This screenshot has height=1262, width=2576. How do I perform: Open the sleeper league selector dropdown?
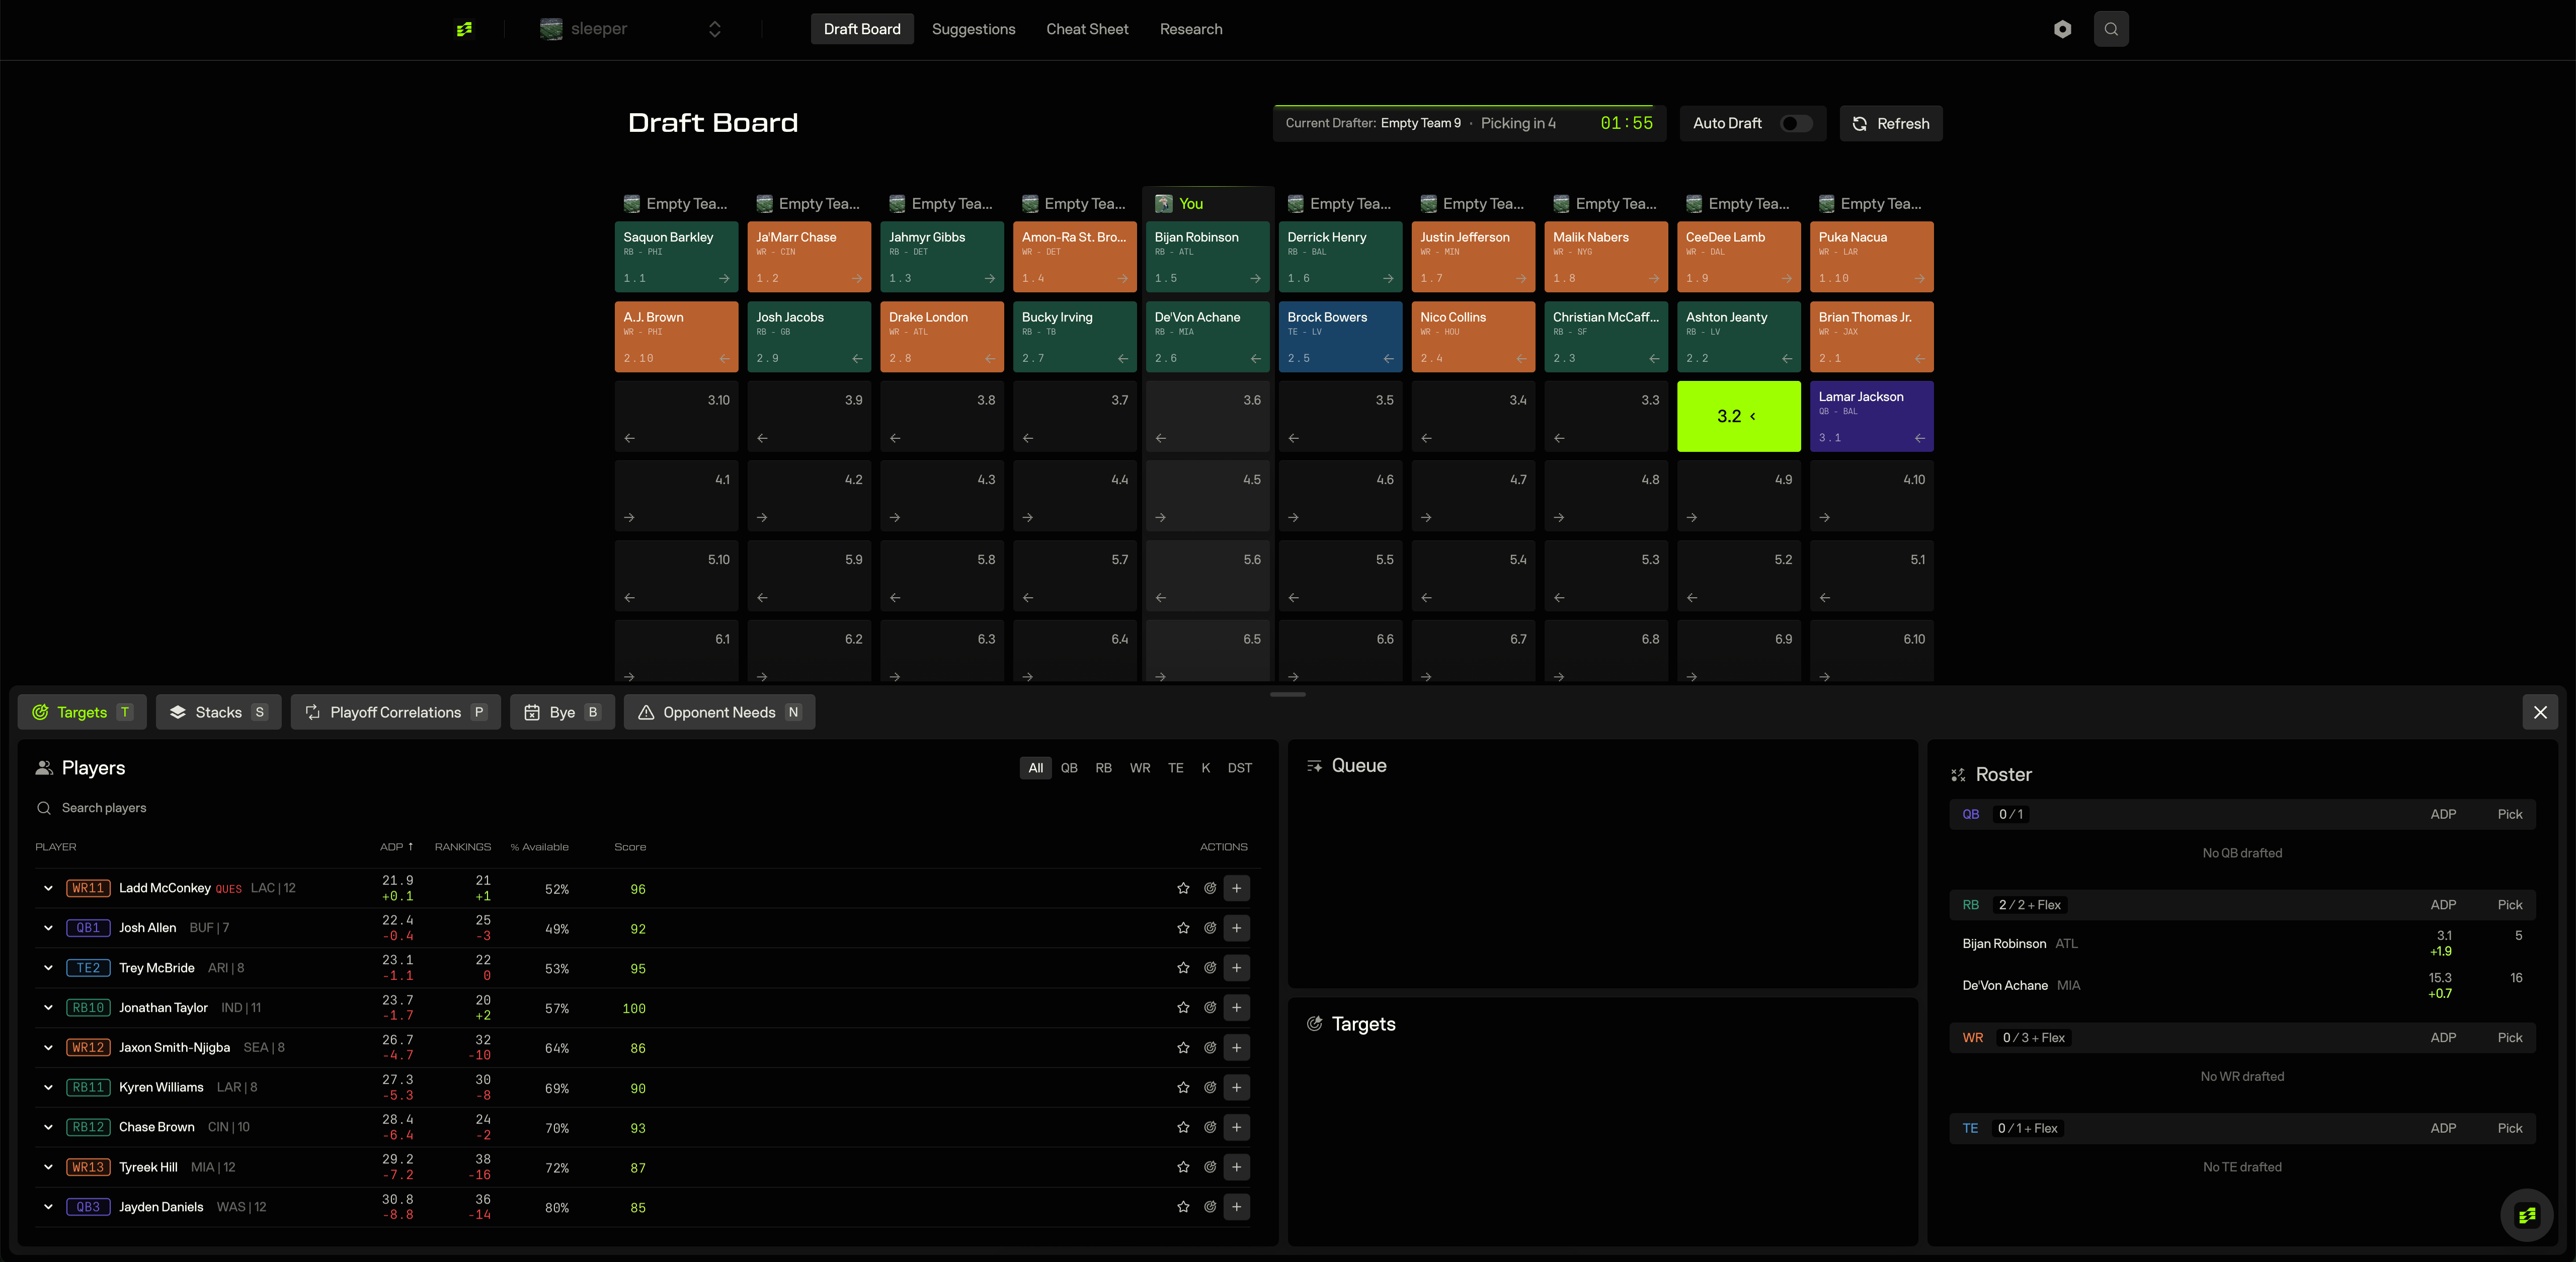[632, 29]
